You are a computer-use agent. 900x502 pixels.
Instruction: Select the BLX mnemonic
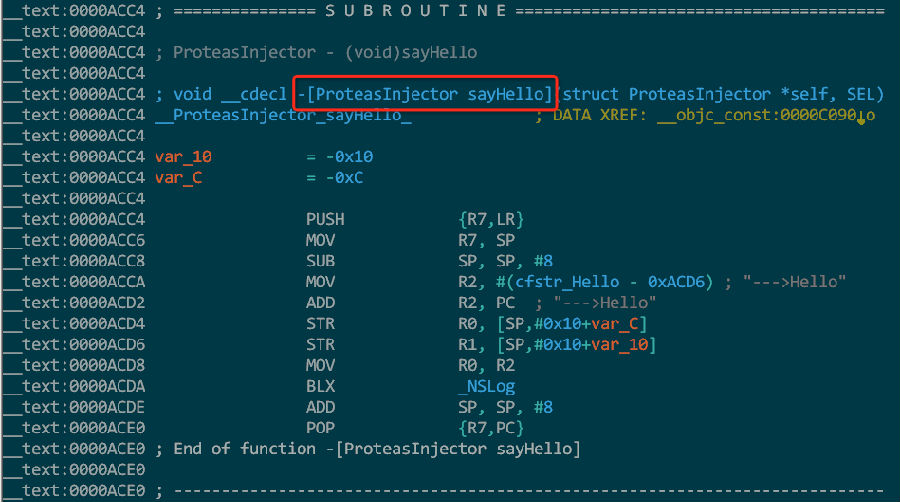(x=319, y=386)
